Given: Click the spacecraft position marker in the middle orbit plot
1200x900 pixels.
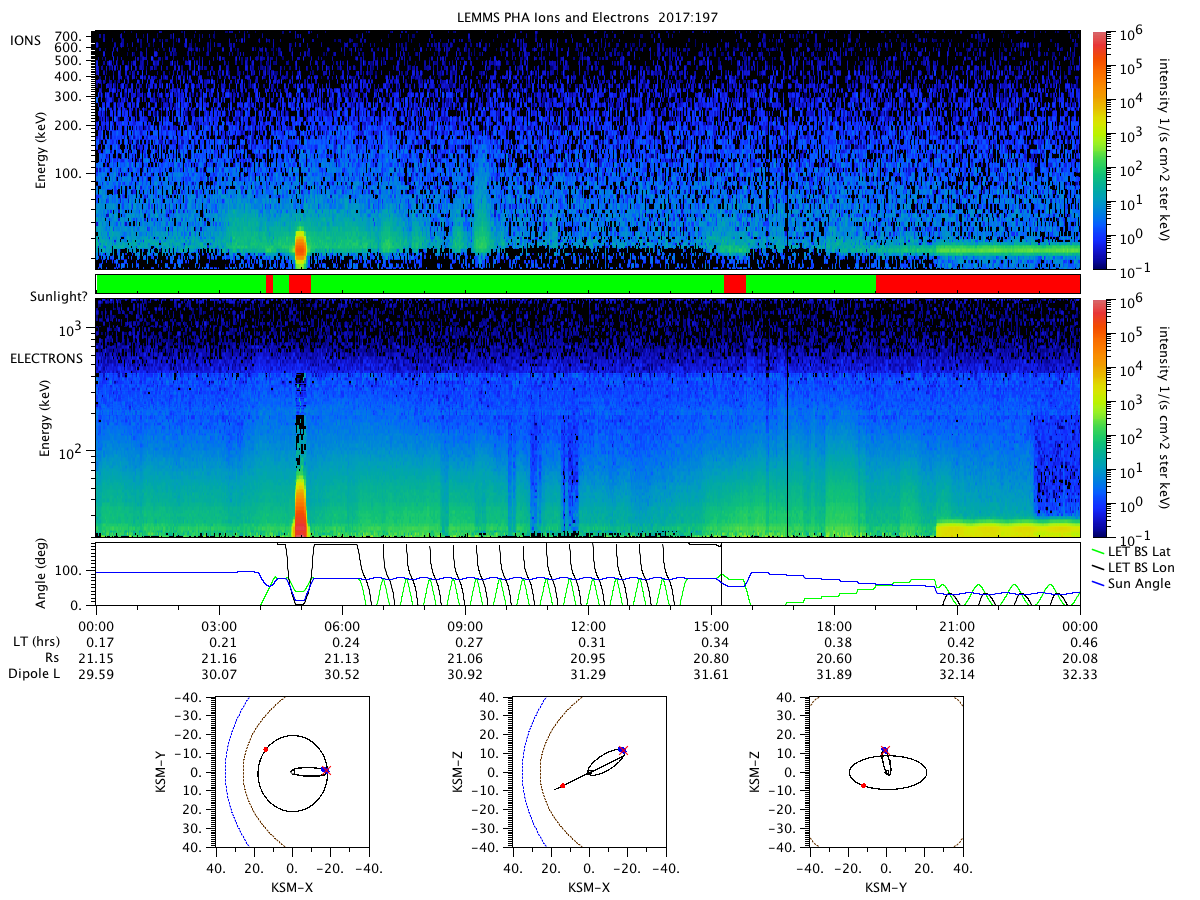Looking at the screenshot, I should point(623,749).
